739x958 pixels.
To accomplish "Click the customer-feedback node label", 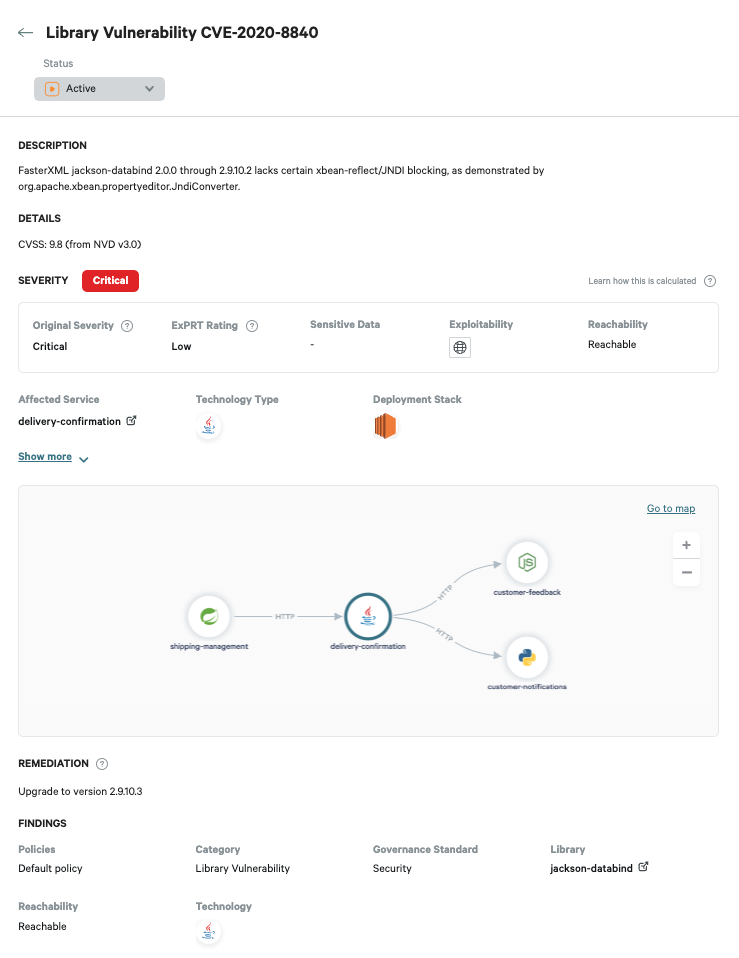I will (527, 592).
